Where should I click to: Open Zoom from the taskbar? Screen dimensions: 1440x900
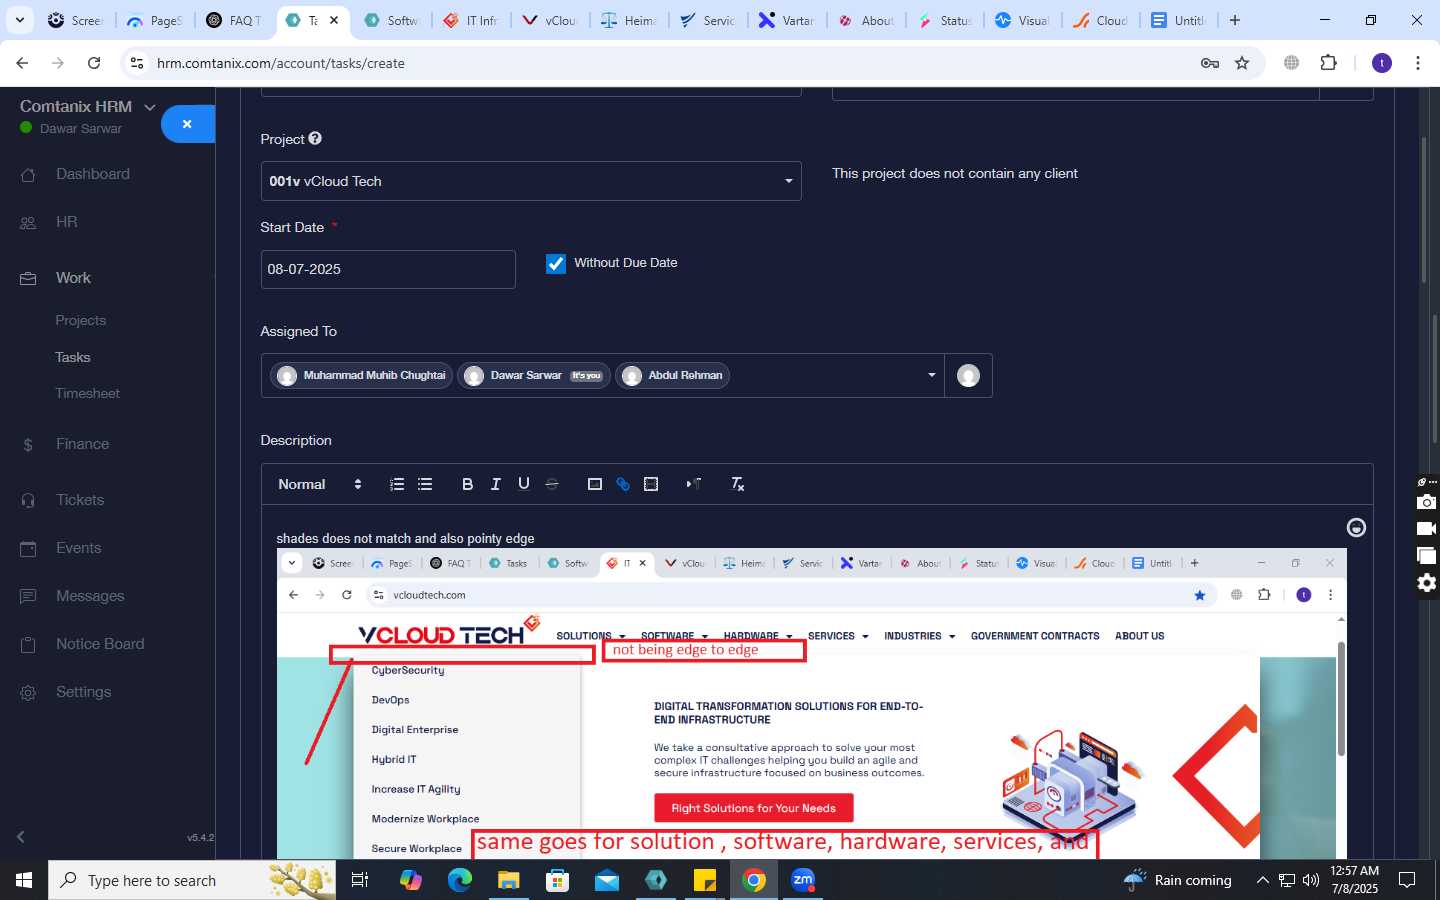pyautogui.click(x=803, y=880)
